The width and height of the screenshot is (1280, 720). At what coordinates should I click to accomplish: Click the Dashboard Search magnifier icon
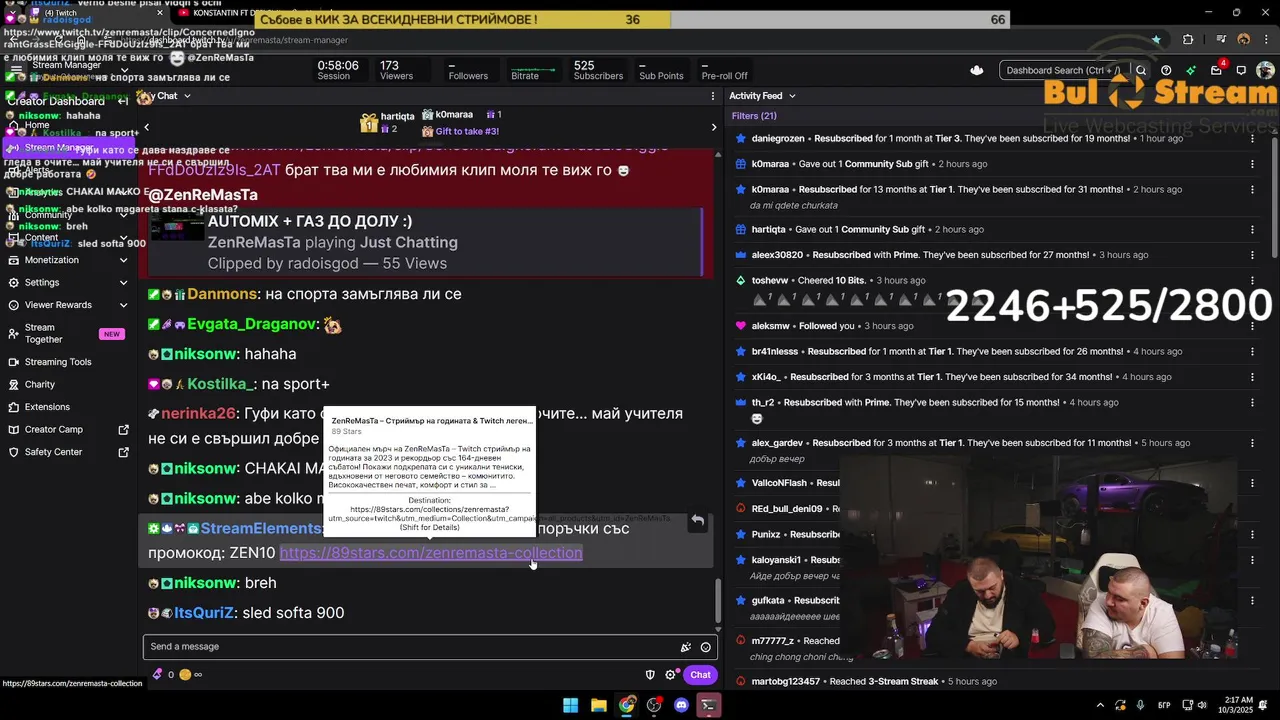pyautogui.click(x=1141, y=71)
